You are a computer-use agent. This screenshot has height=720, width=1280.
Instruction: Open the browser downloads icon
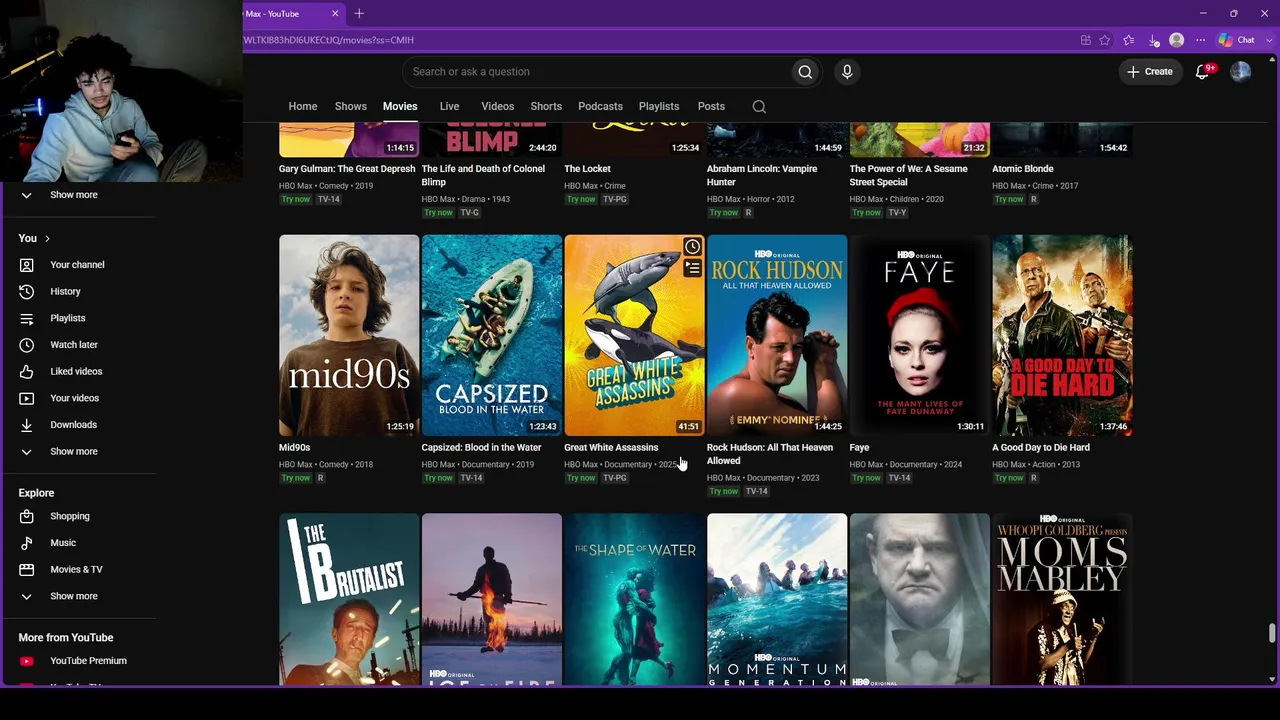pos(1153,40)
